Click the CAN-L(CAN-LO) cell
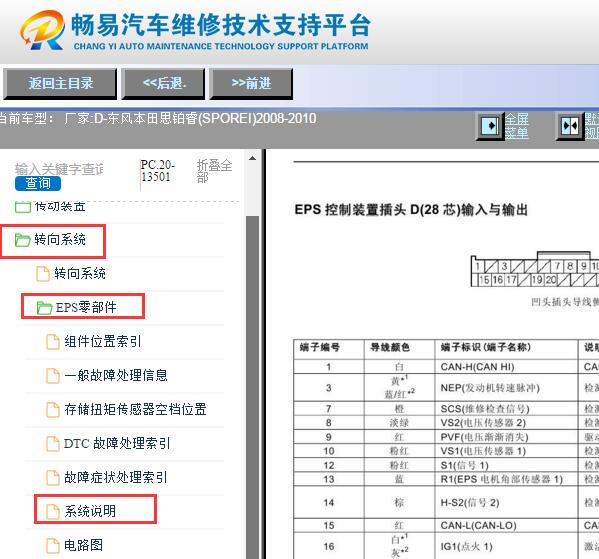The image size is (599, 559). (x=506, y=525)
